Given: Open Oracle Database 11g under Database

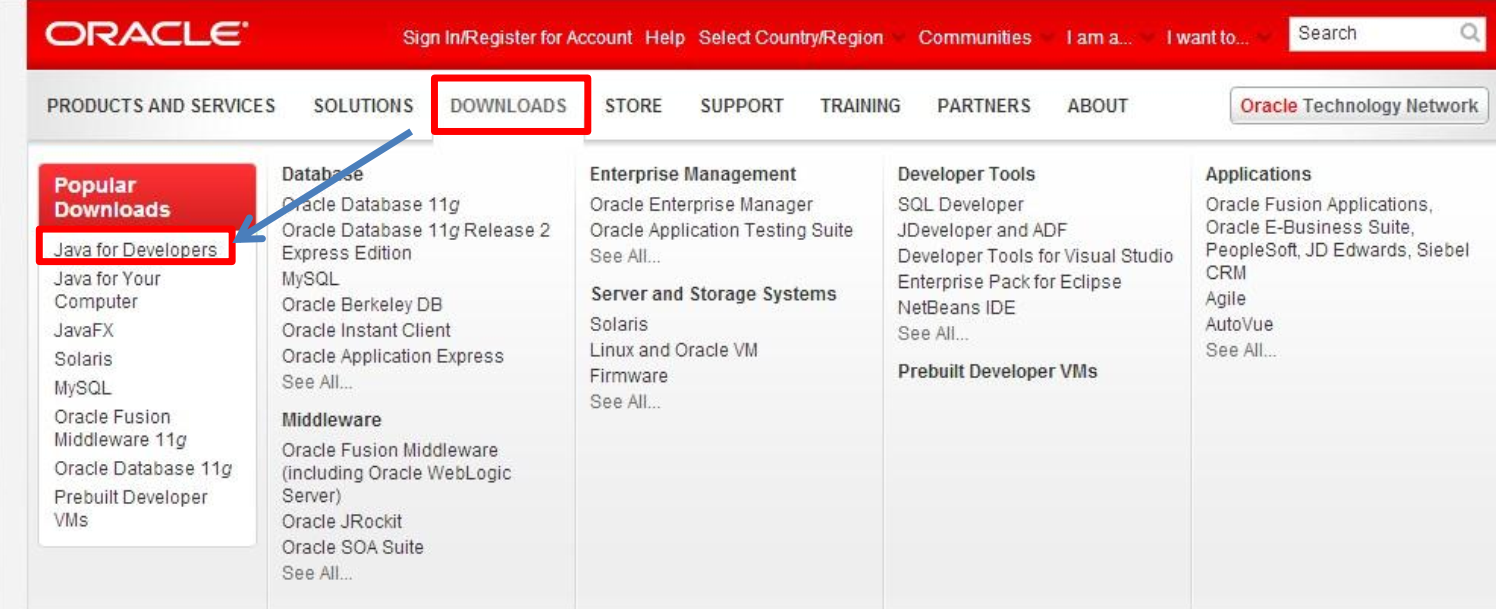Looking at the screenshot, I should click(x=371, y=205).
